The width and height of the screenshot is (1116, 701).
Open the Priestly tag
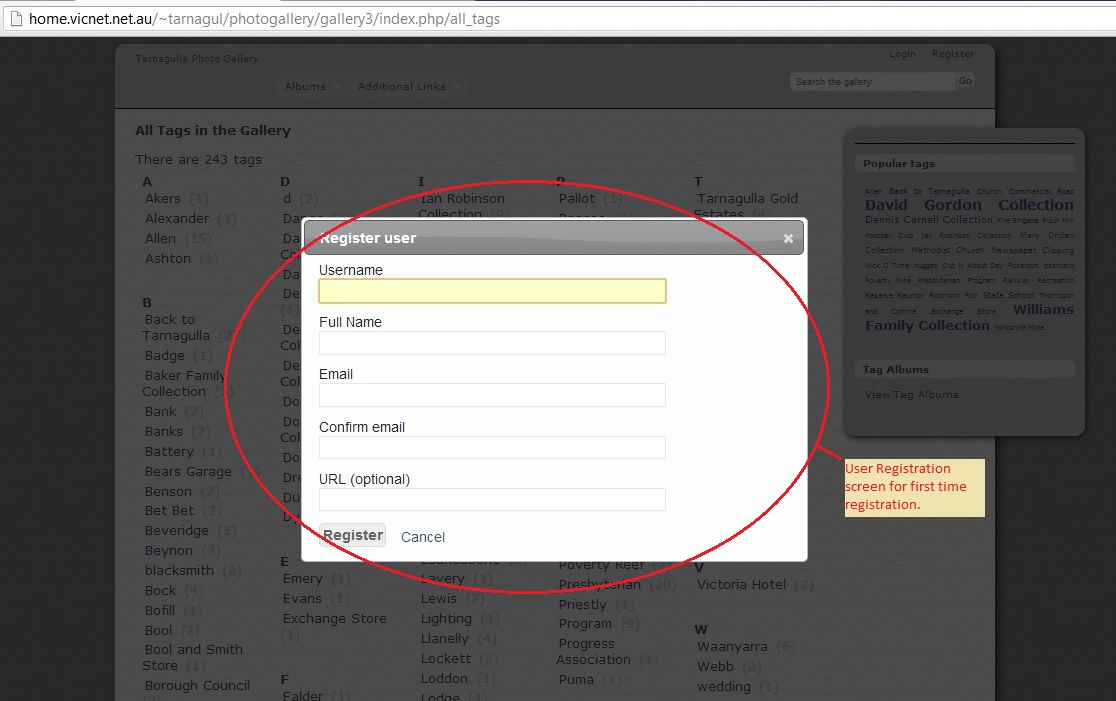coord(582,604)
